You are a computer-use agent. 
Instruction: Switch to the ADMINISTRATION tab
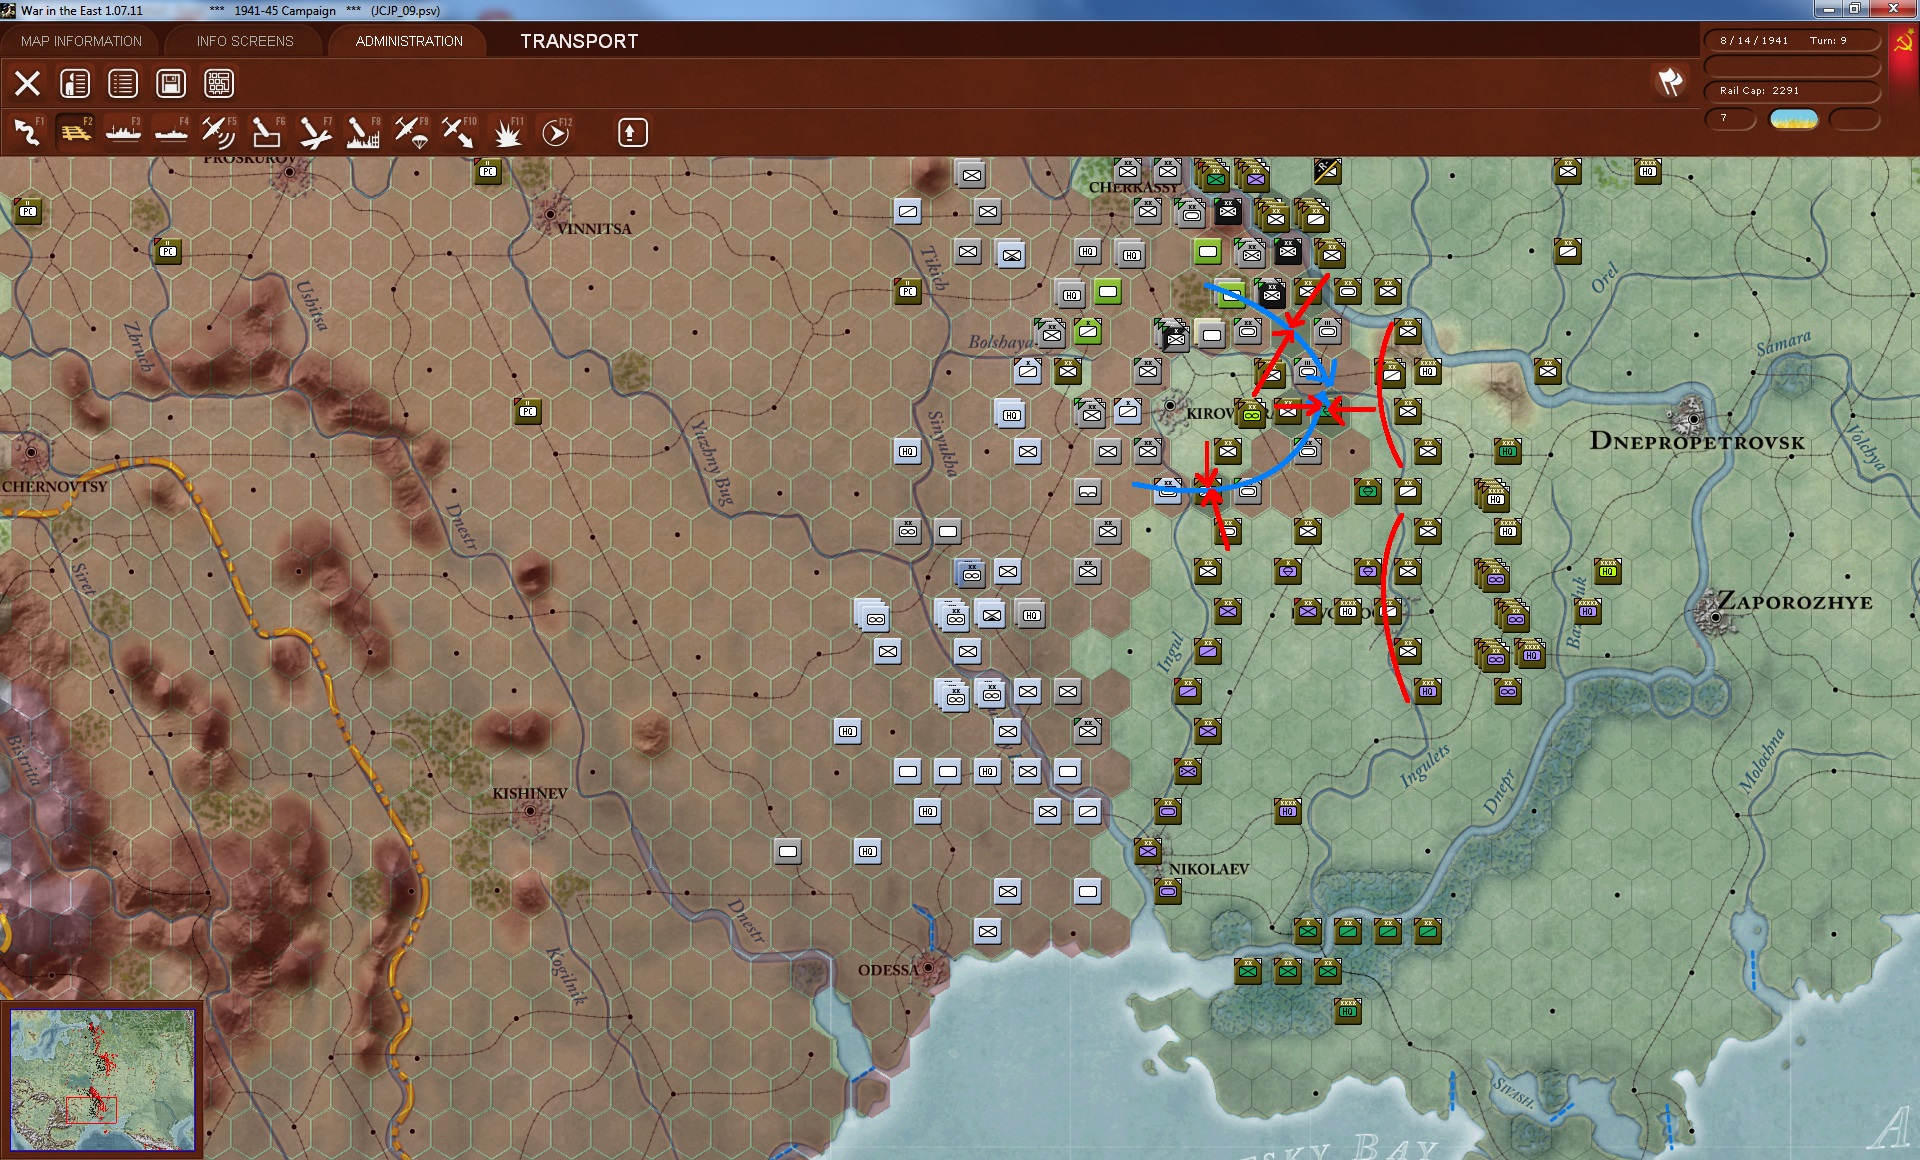[x=409, y=41]
